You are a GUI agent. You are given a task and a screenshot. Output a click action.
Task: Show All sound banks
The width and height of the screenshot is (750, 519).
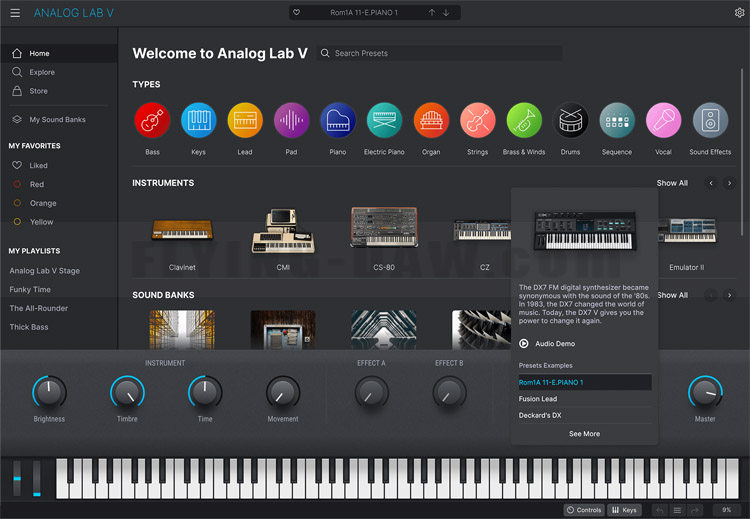coord(673,295)
